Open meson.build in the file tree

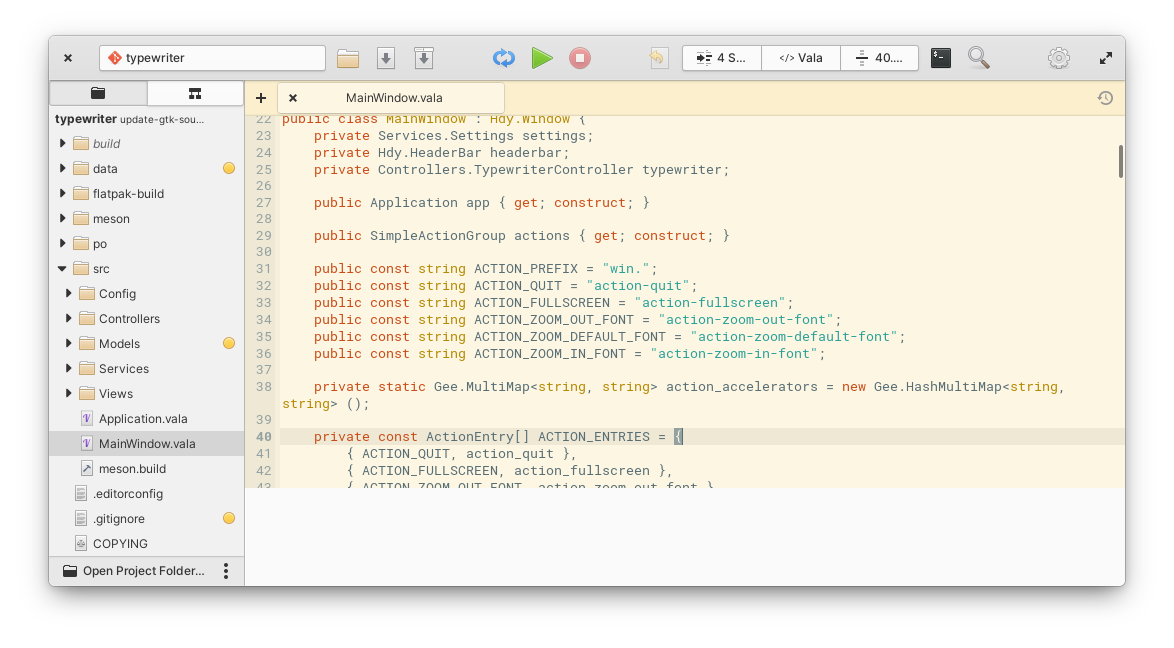click(x=147, y=469)
